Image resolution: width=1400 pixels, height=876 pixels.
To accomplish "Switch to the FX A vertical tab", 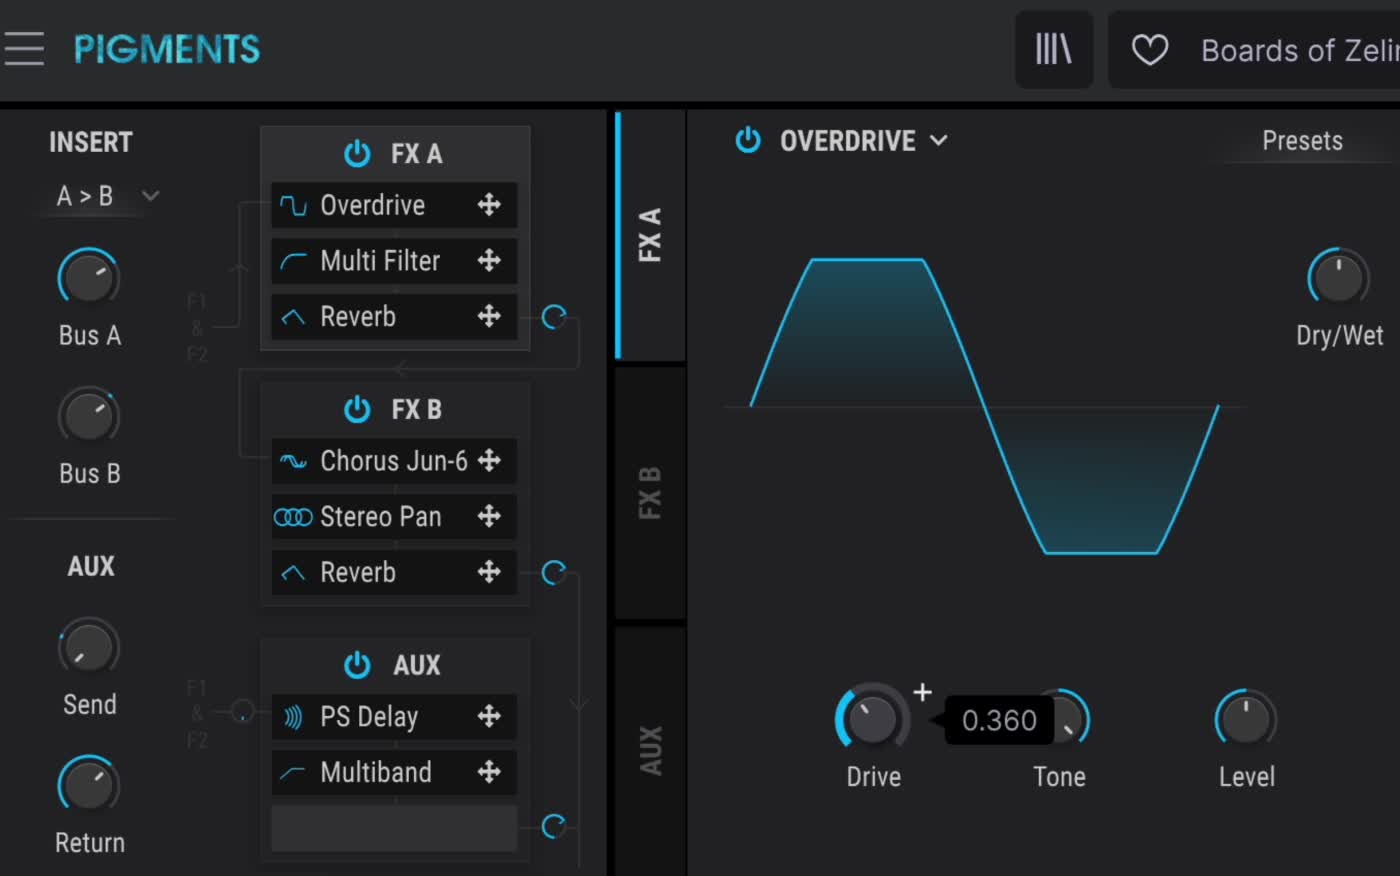I will tap(650, 235).
